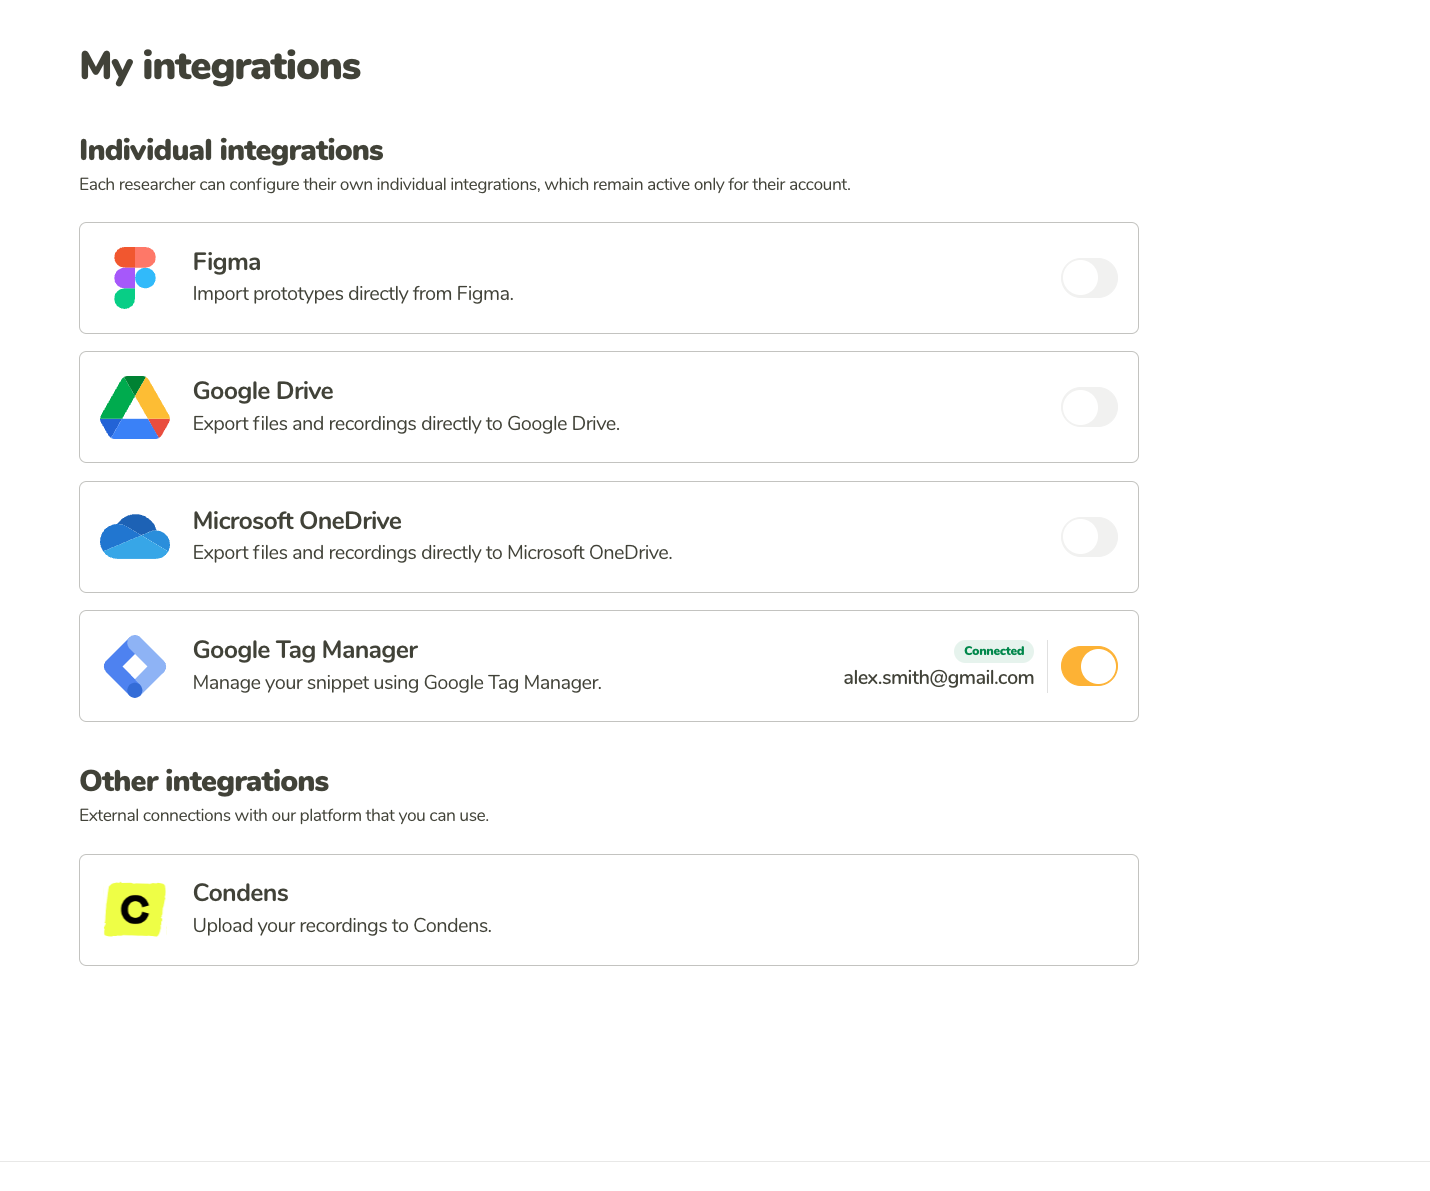This screenshot has height=1191, width=1430.
Task: Enable the Figma integration toggle
Action: tap(1089, 278)
